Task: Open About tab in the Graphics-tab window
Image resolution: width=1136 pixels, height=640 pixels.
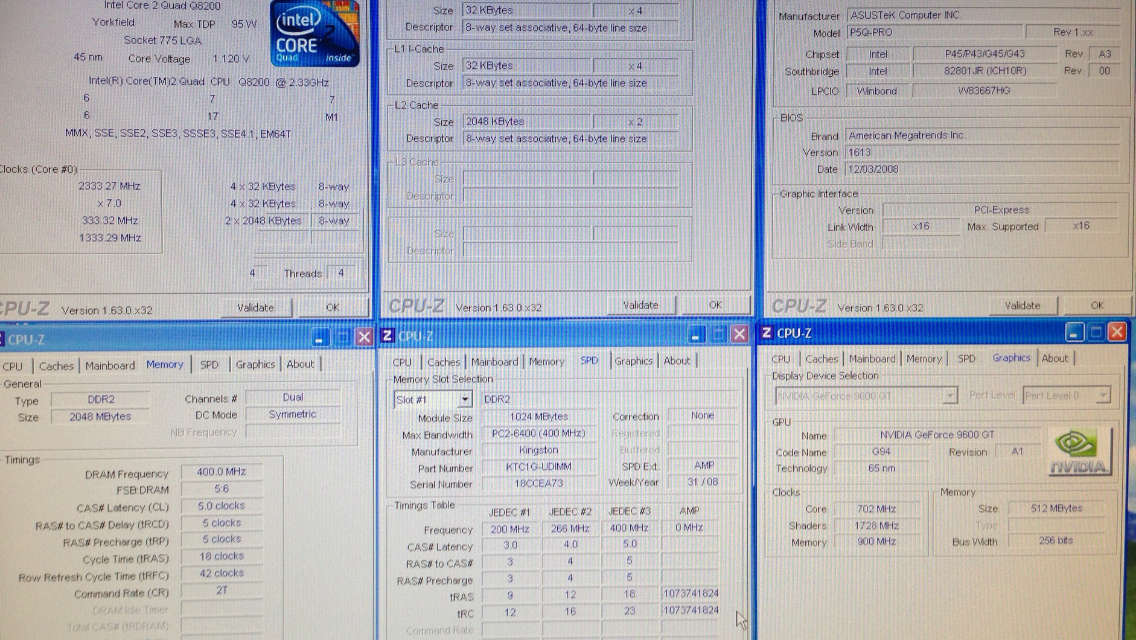Action: coord(1055,358)
